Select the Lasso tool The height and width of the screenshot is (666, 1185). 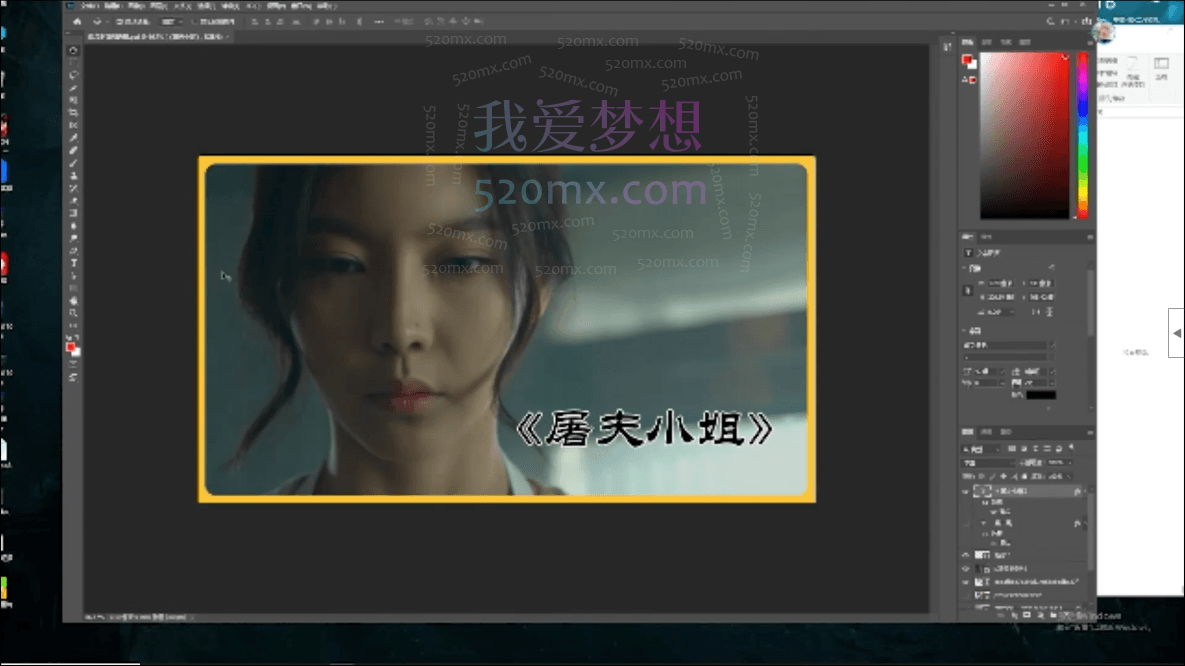point(73,76)
